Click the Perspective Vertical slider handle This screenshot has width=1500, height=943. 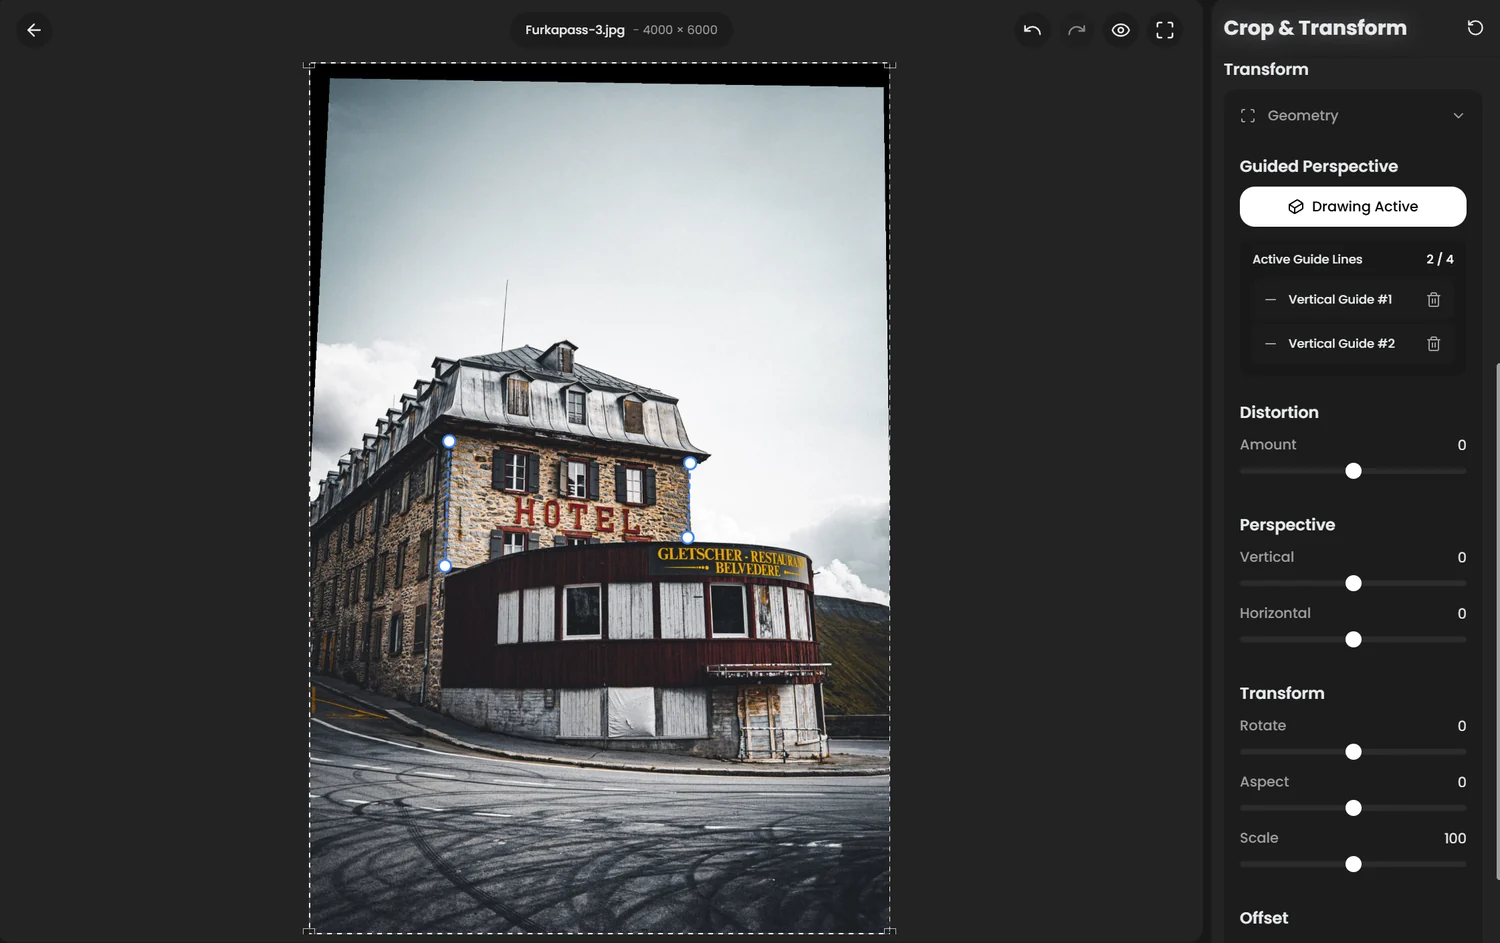tap(1353, 583)
